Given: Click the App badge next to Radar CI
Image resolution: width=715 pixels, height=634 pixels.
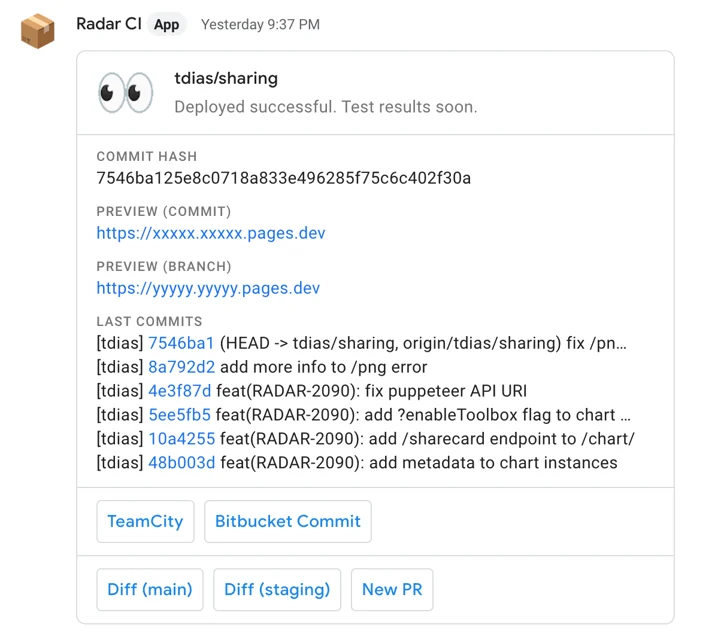Looking at the screenshot, I should tap(166, 24).
